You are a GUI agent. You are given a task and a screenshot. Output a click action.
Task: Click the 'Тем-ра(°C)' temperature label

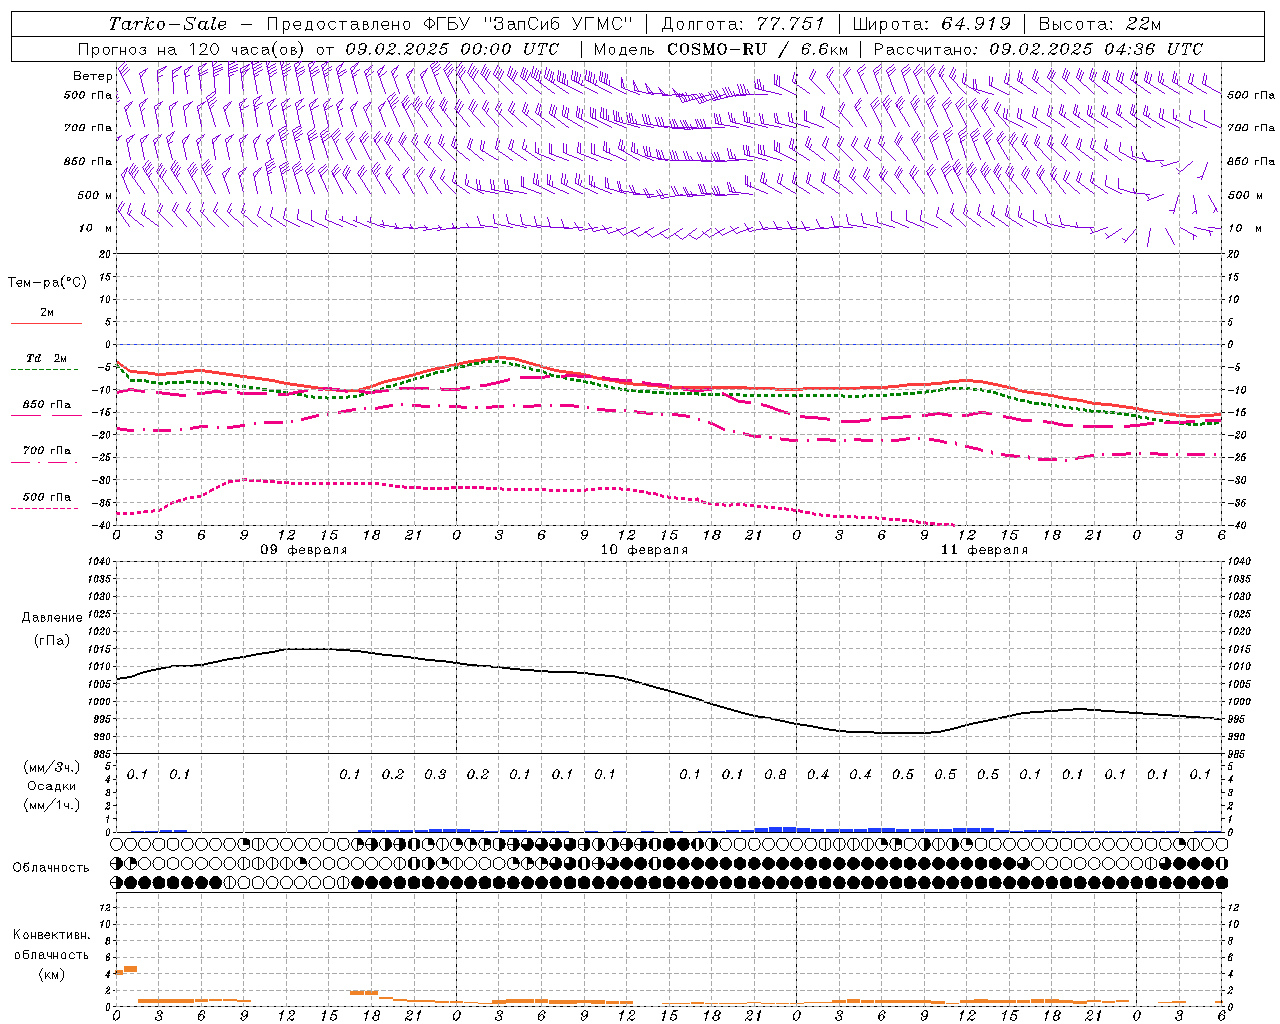[x=47, y=283]
